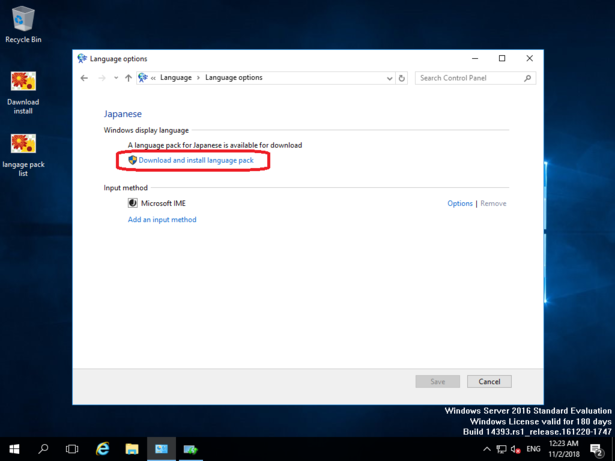Select Language in the breadcrumb path

pos(176,78)
